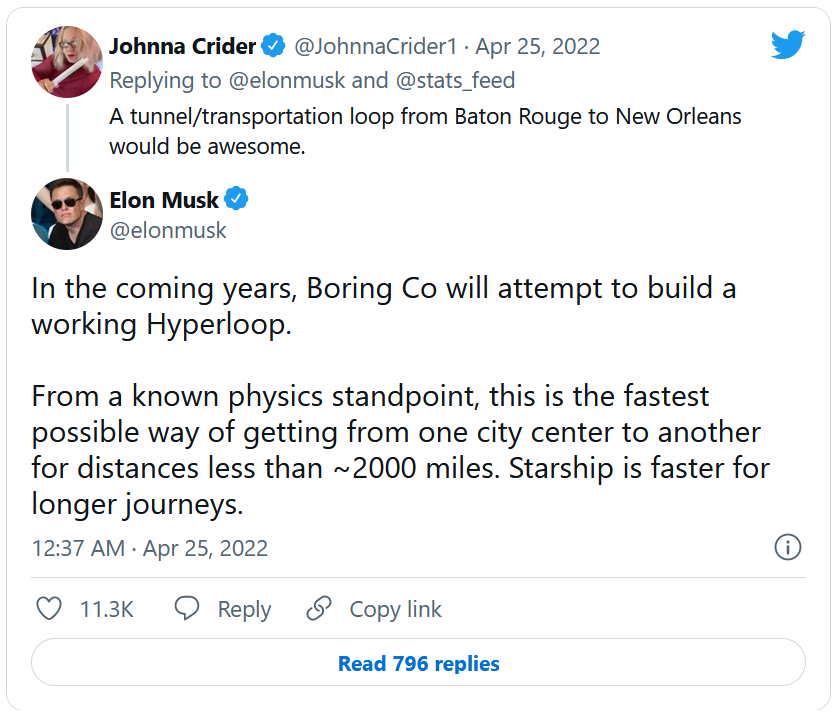Open the @JohnnaCrider1 handle link
This screenshot has width=837, height=719.
378,46
